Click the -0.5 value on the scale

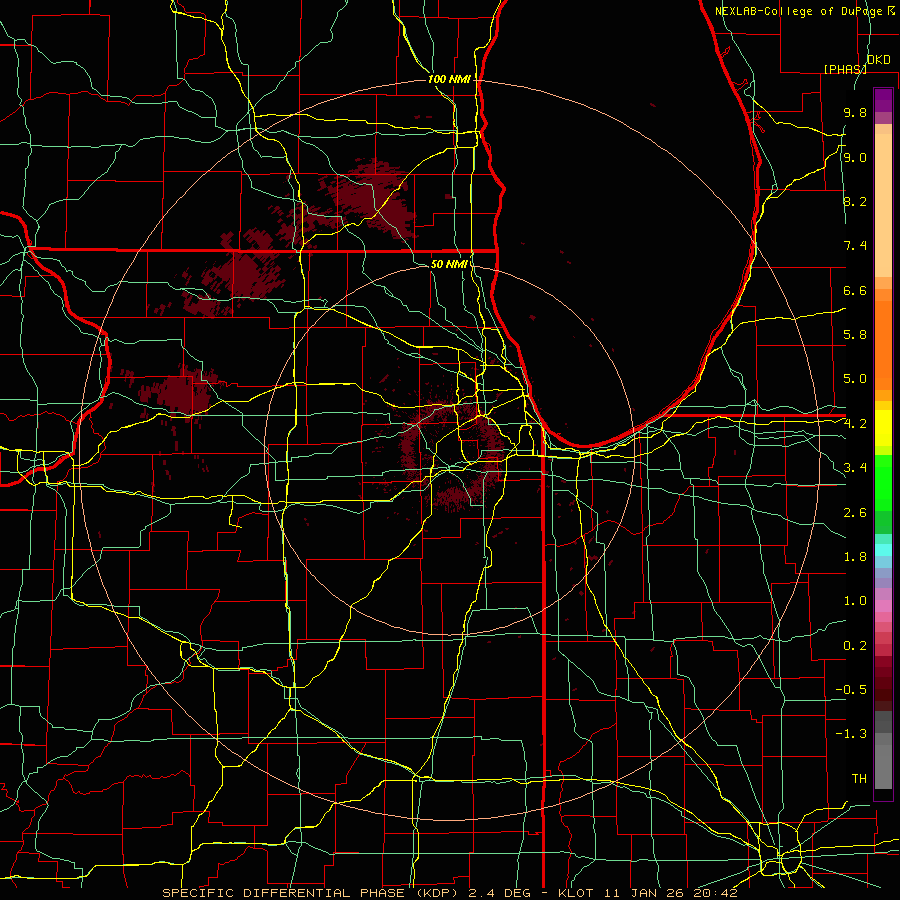click(851, 690)
